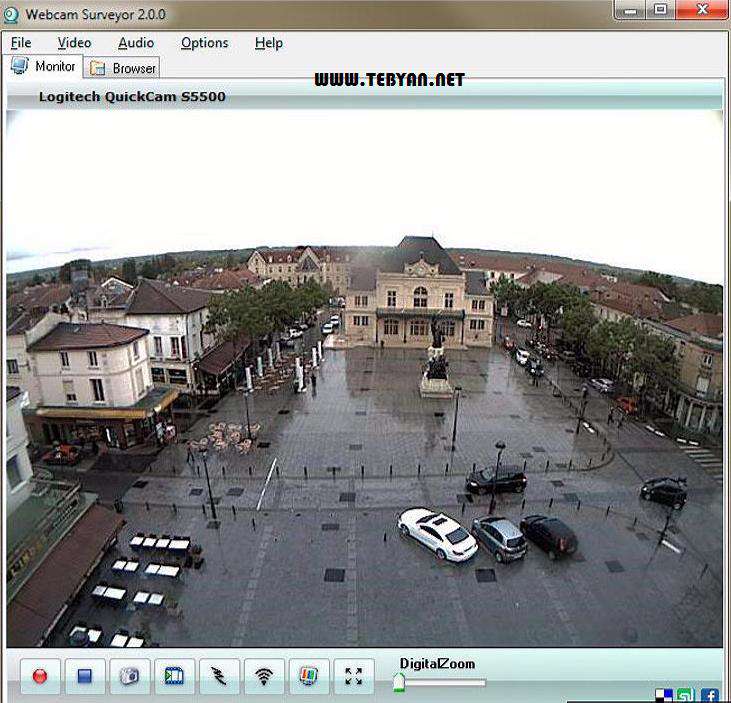Click the Facebook icon in the bottom corner
The image size is (731, 703).
[710, 696]
